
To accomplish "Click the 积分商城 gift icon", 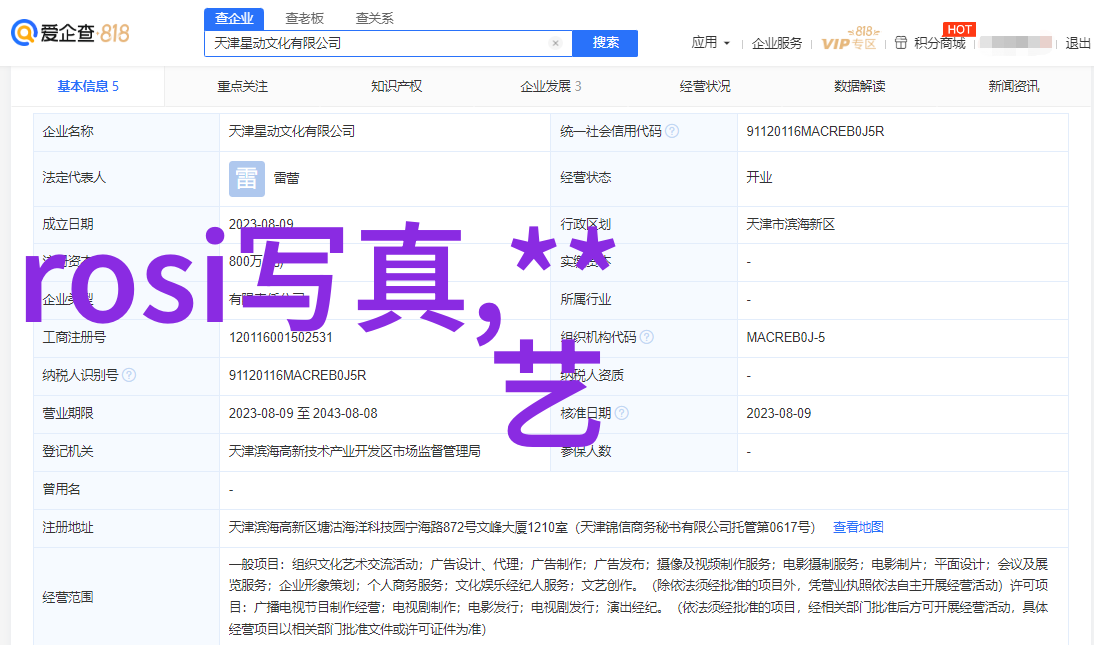I will click(901, 43).
